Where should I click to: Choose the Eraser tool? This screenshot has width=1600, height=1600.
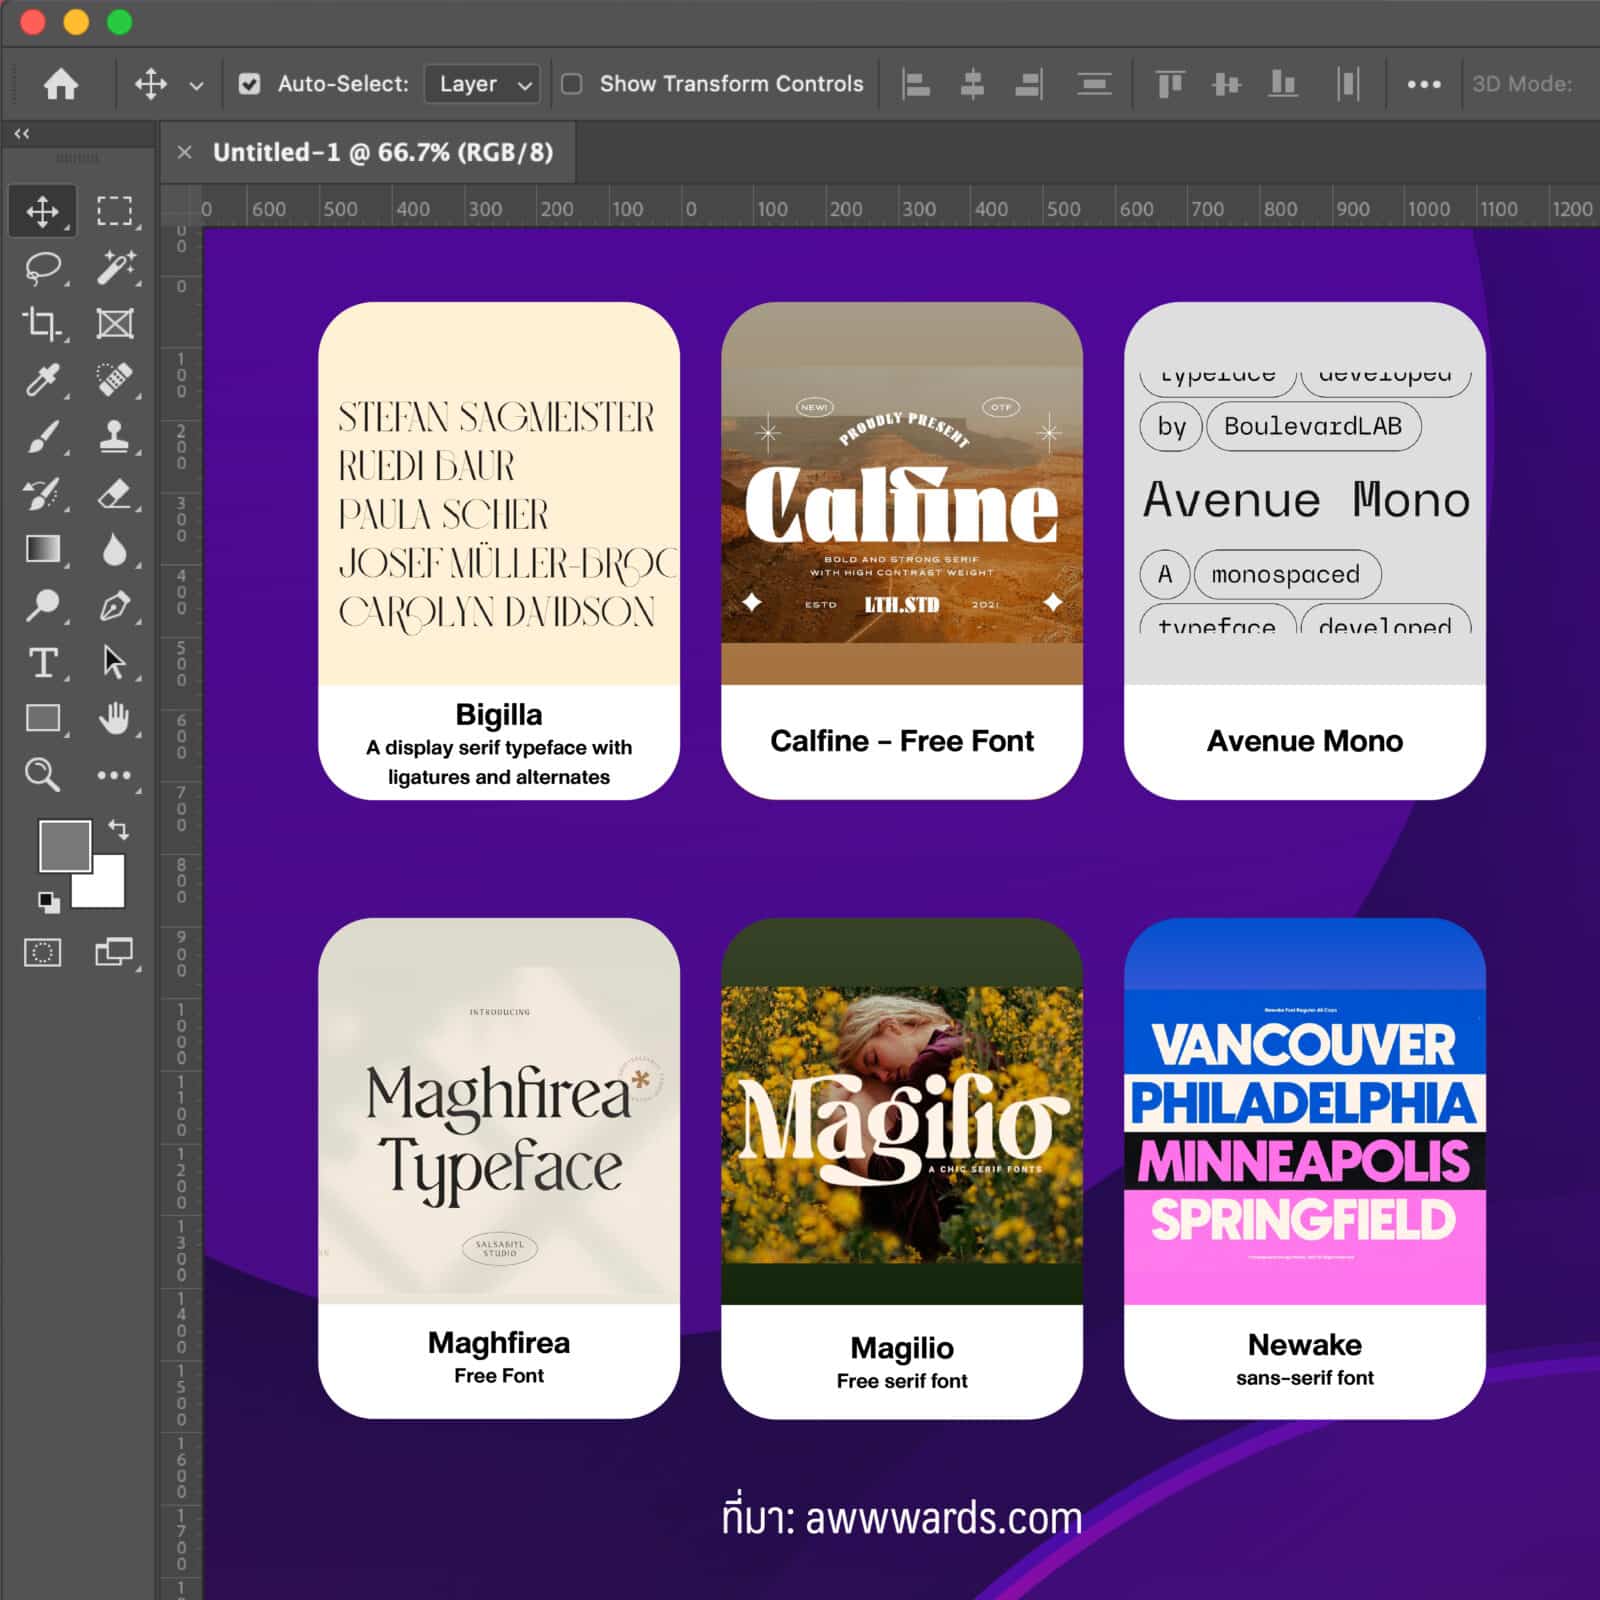(x=115, y=494)
